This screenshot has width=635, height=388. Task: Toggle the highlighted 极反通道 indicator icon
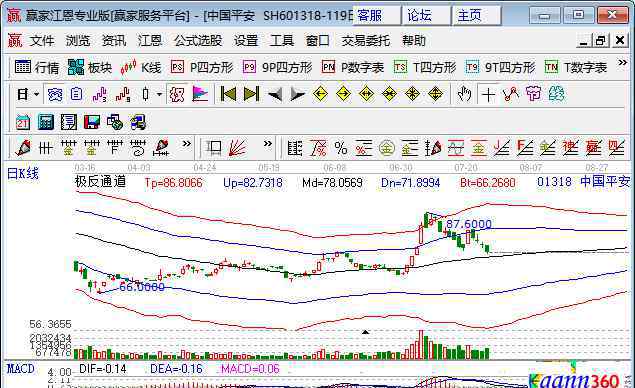coord(177,94)
